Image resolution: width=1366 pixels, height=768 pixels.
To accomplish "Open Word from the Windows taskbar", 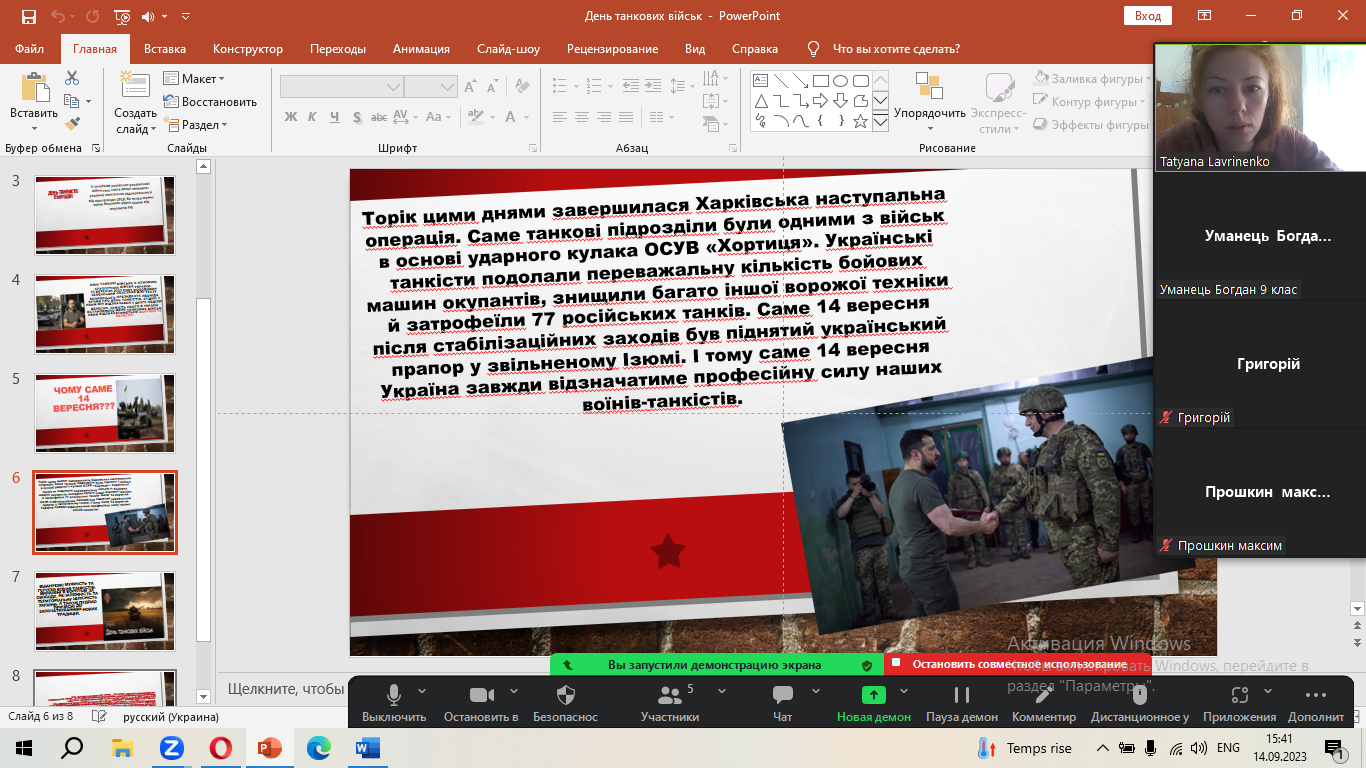I will [366, 747].
